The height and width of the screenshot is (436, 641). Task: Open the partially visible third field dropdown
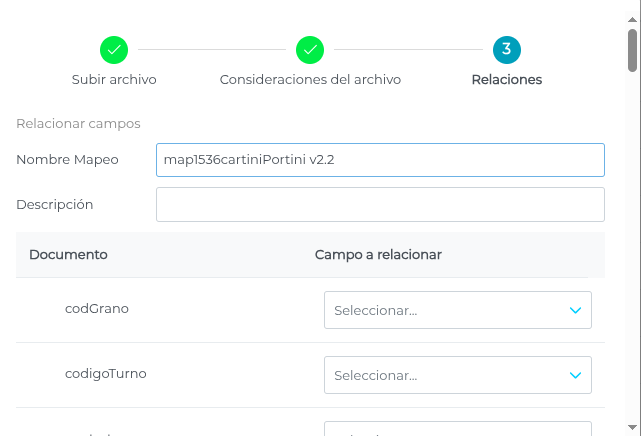pyautogui.click(x=457, y=431)
